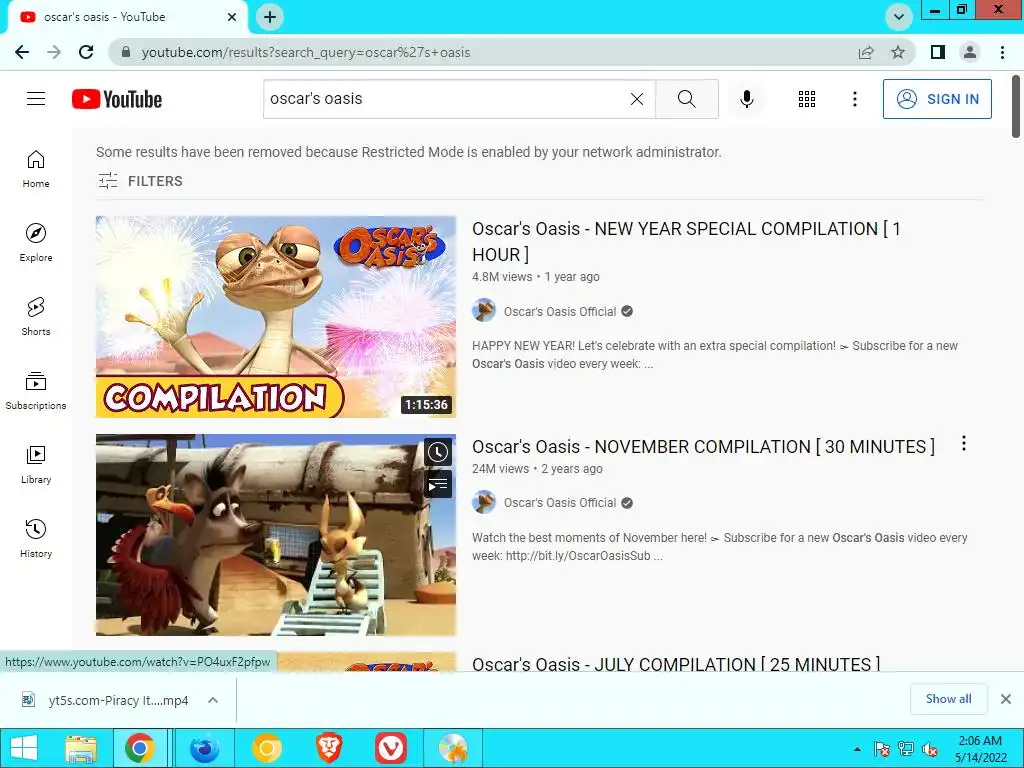1024x768 pixels.
Task: Click the YouTube logo
Action: tap(117, 99)
